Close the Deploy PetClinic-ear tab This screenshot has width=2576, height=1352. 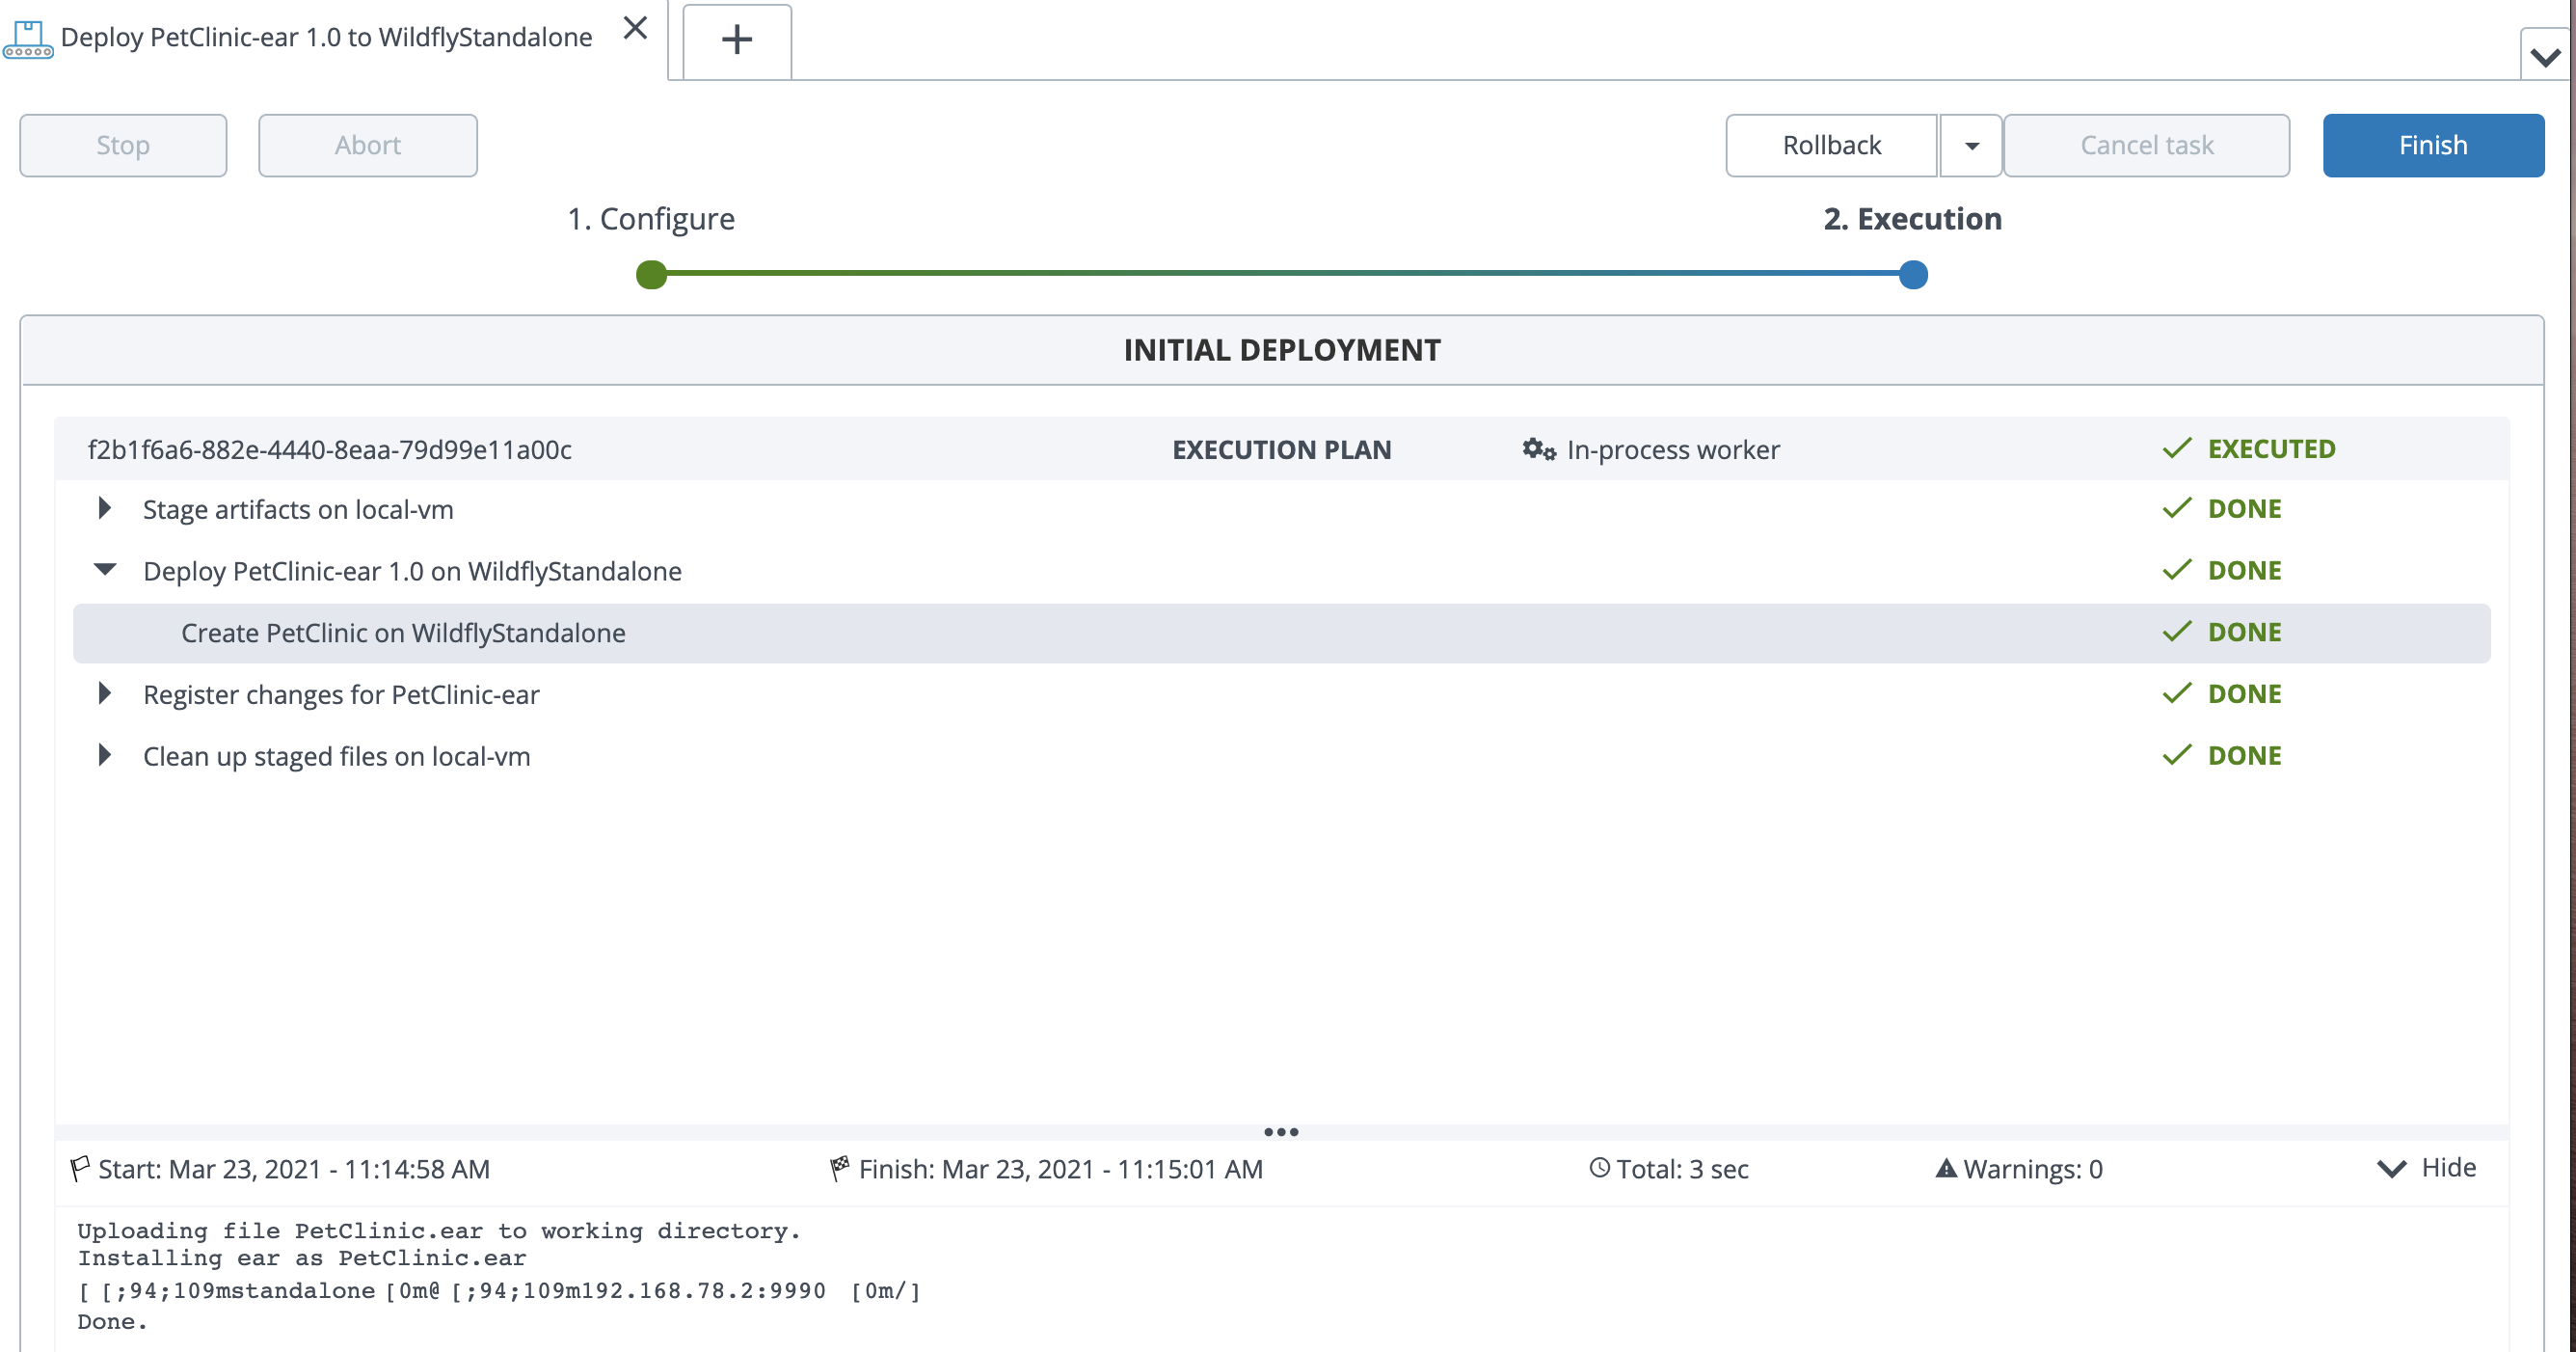click(x=635, y=28)
